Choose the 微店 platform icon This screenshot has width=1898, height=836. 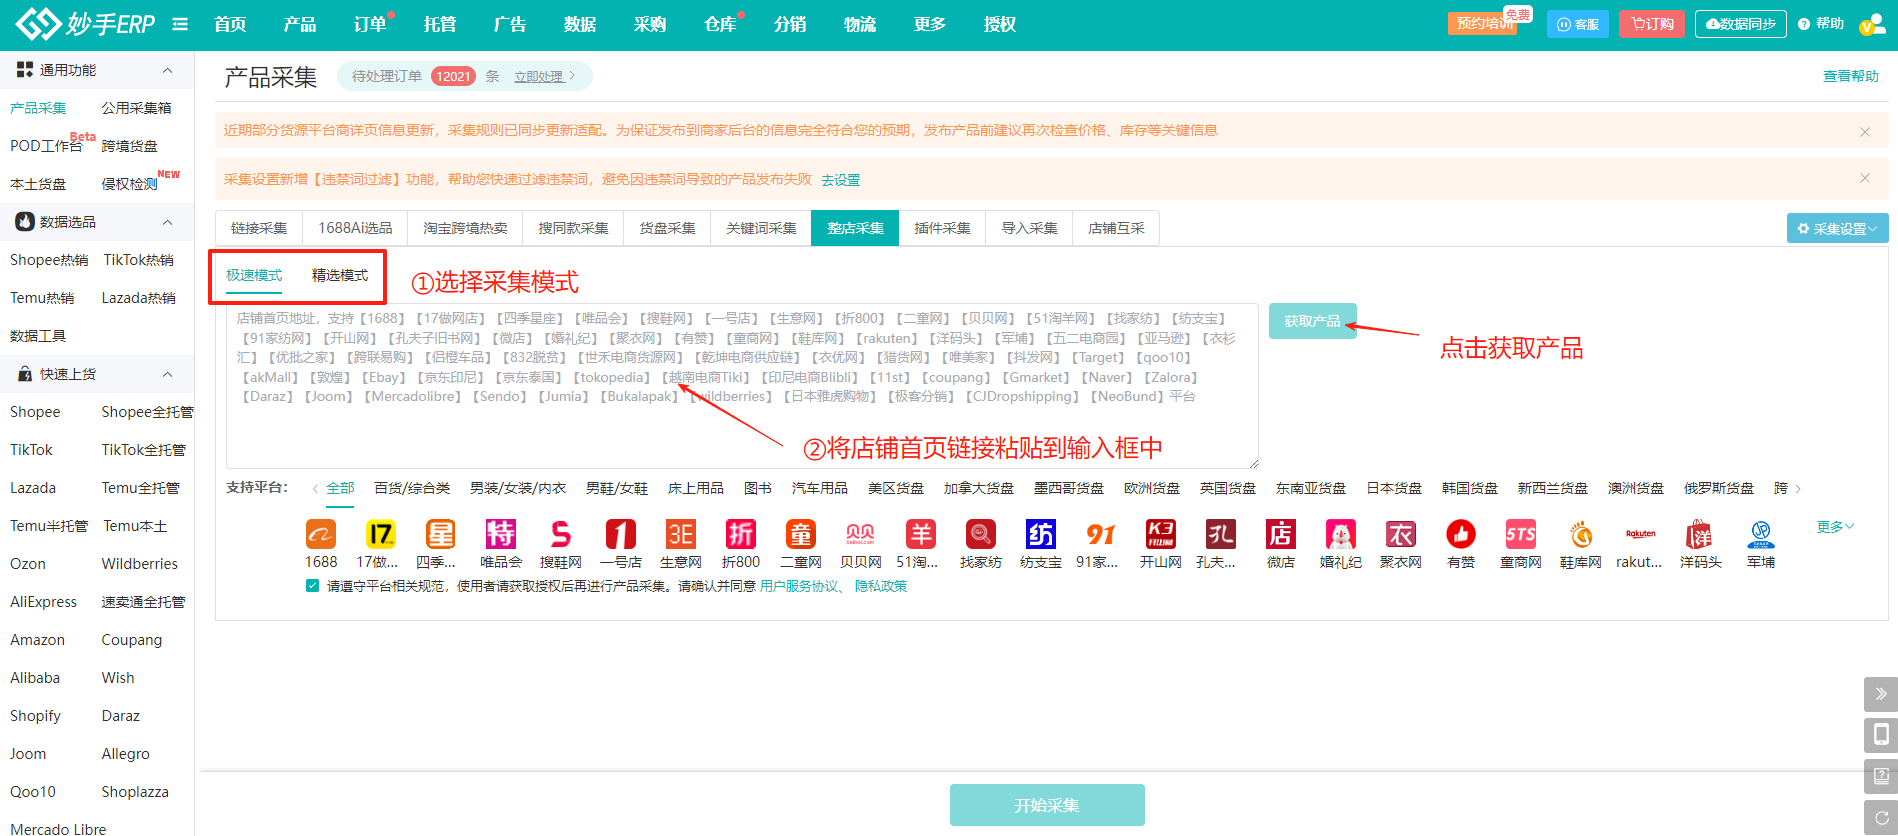1280,535
